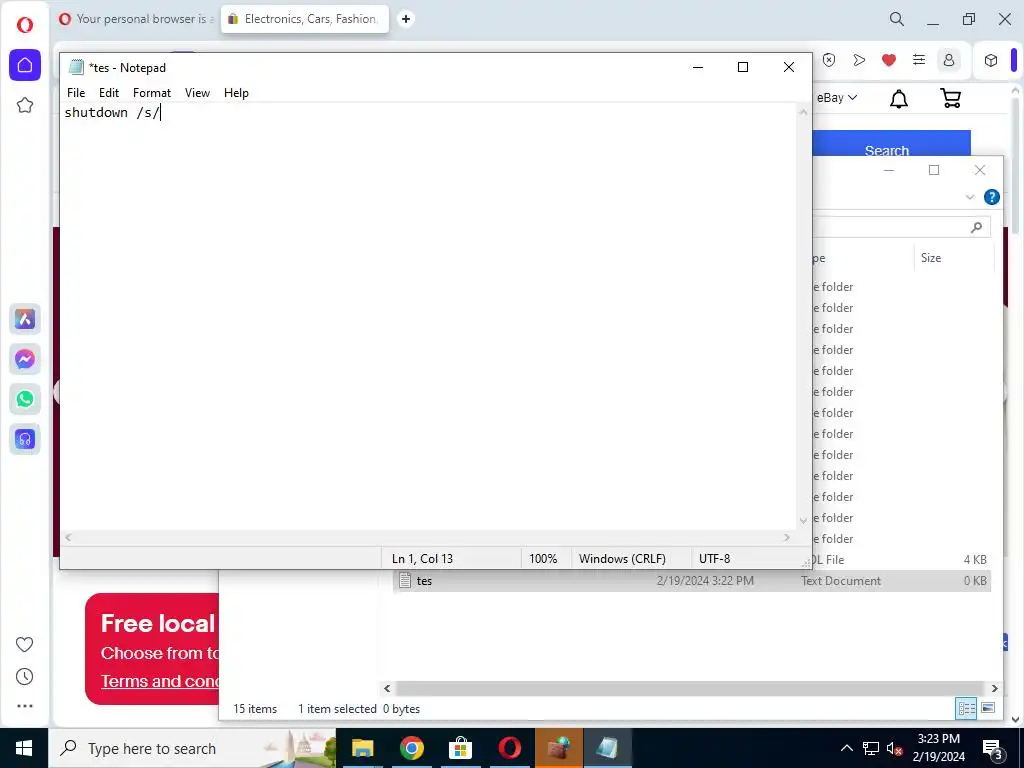Viewport: 1024px width, 768px height.
Task: Click File Explorer's horizontal scrollbar track
Action: pos(690,688)
